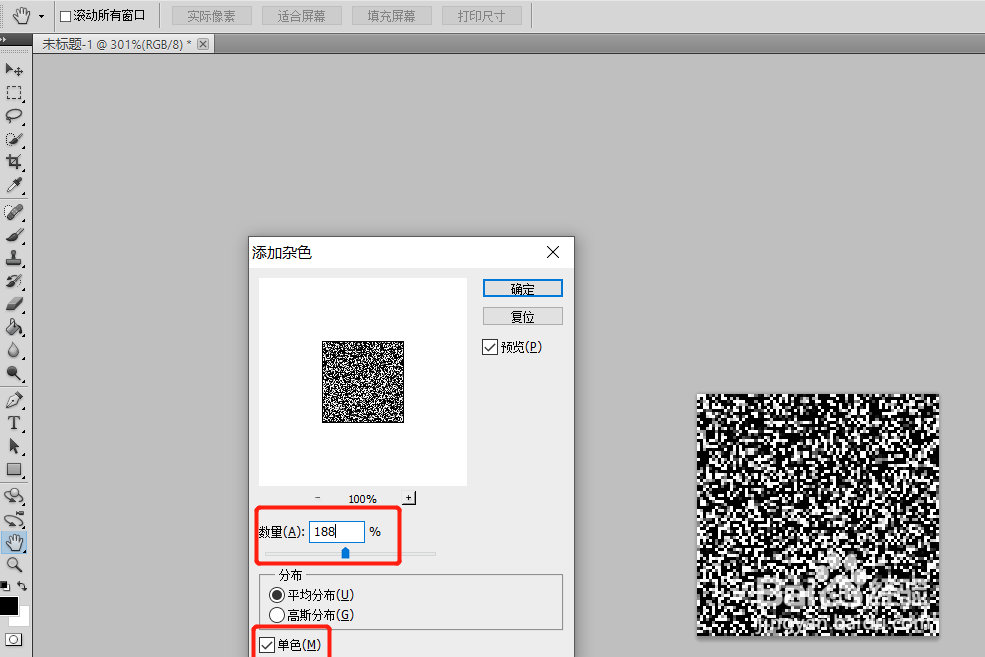Select the Clone Stamp tool
Viewport: 985px width, 657px height.
[14, 258]
